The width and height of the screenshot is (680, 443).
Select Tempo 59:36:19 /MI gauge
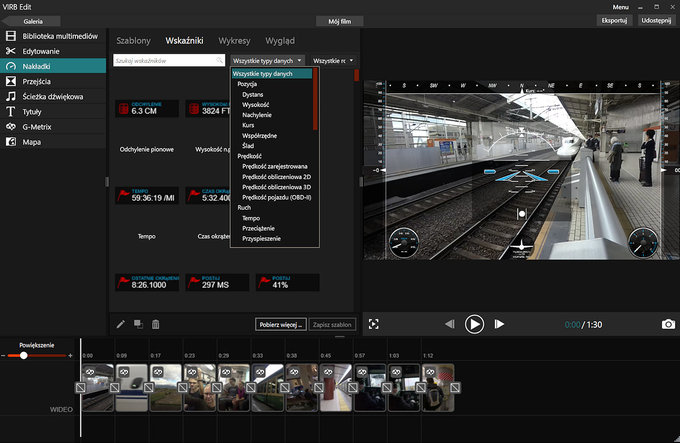(147, 195)
